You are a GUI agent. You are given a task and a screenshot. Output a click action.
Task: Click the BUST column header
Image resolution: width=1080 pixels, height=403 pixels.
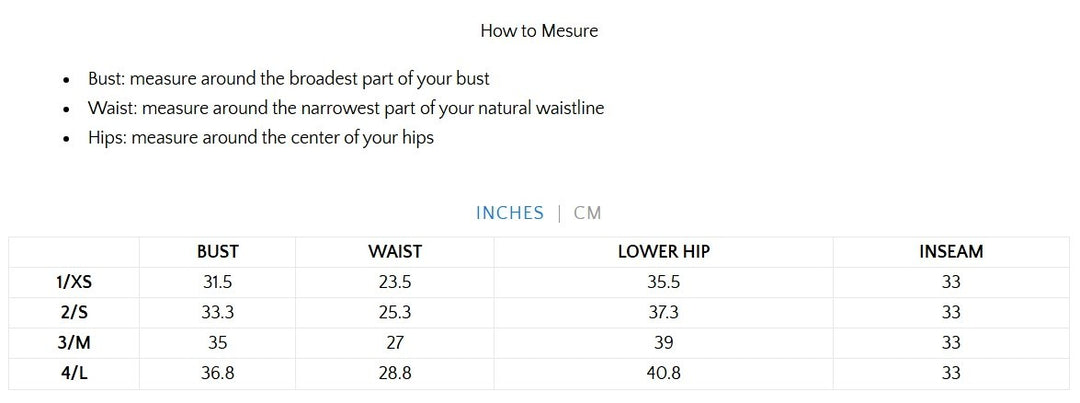218,252
